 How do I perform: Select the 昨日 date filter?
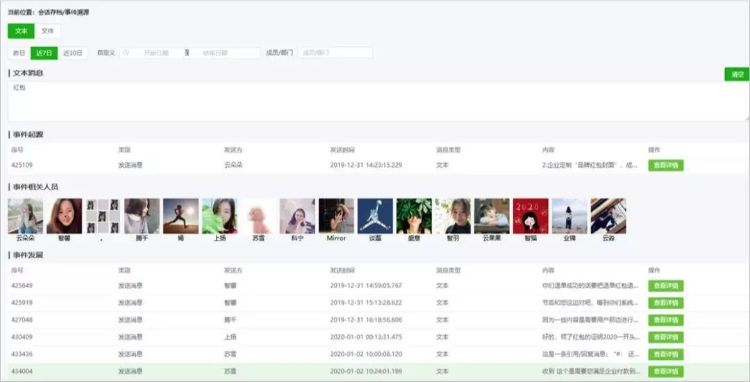(x=19, y=53)
